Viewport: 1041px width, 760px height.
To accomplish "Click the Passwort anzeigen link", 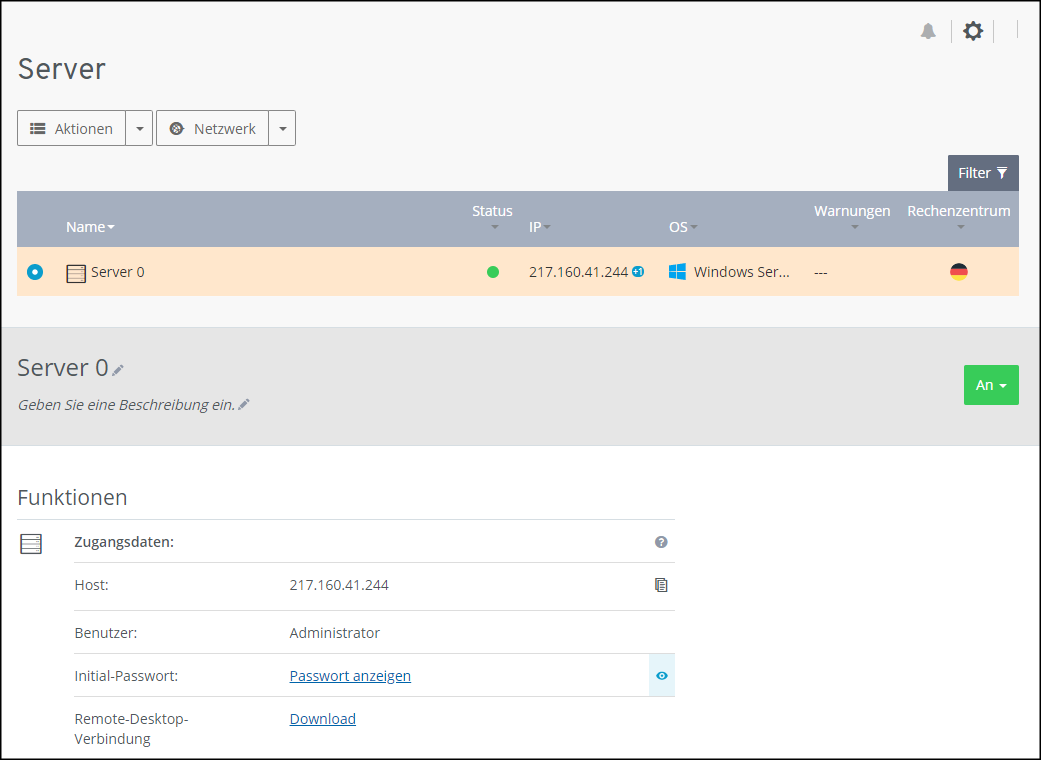I will click(x=350, y=676).
